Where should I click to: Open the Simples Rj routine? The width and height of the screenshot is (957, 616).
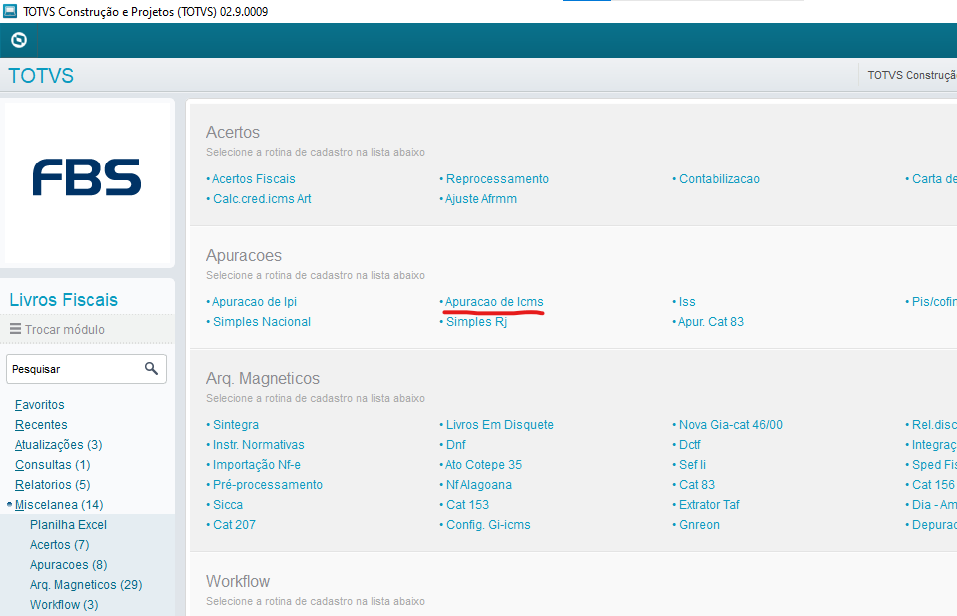(x=477, y=322)
